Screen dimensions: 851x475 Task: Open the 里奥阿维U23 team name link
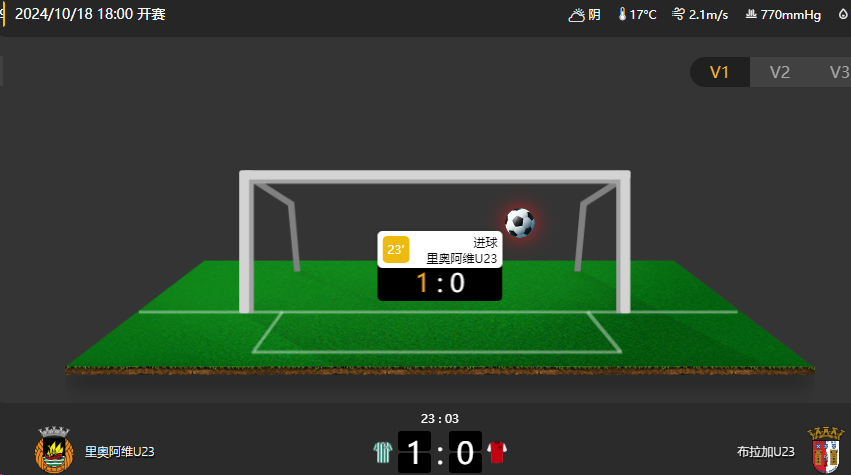[x=119, y=452]
